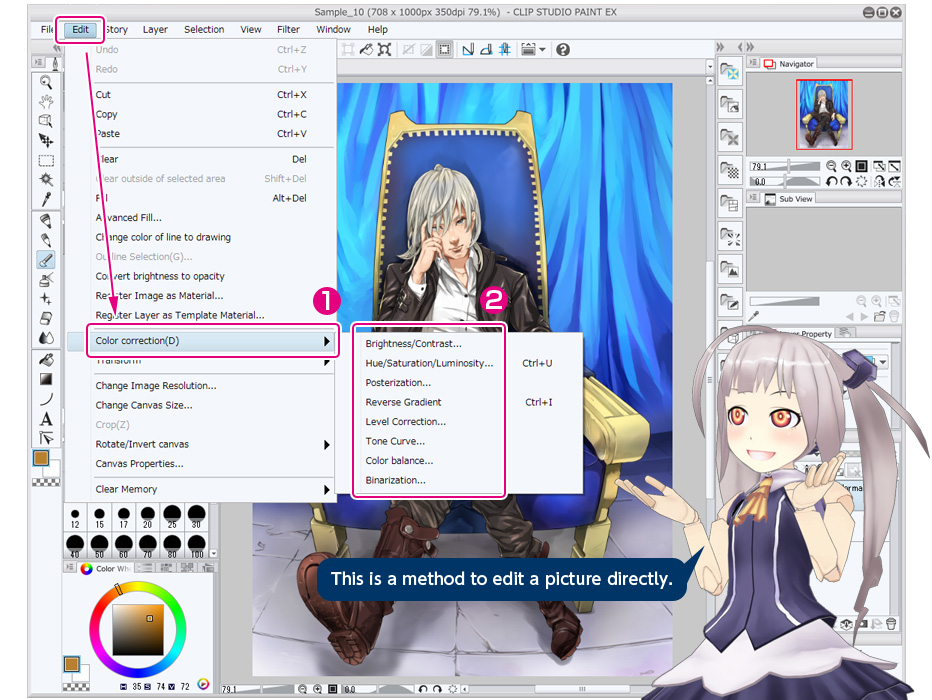932x700 pixels.
Task: Open Help question mark icon in toolbar
Action: click(563, 49)
